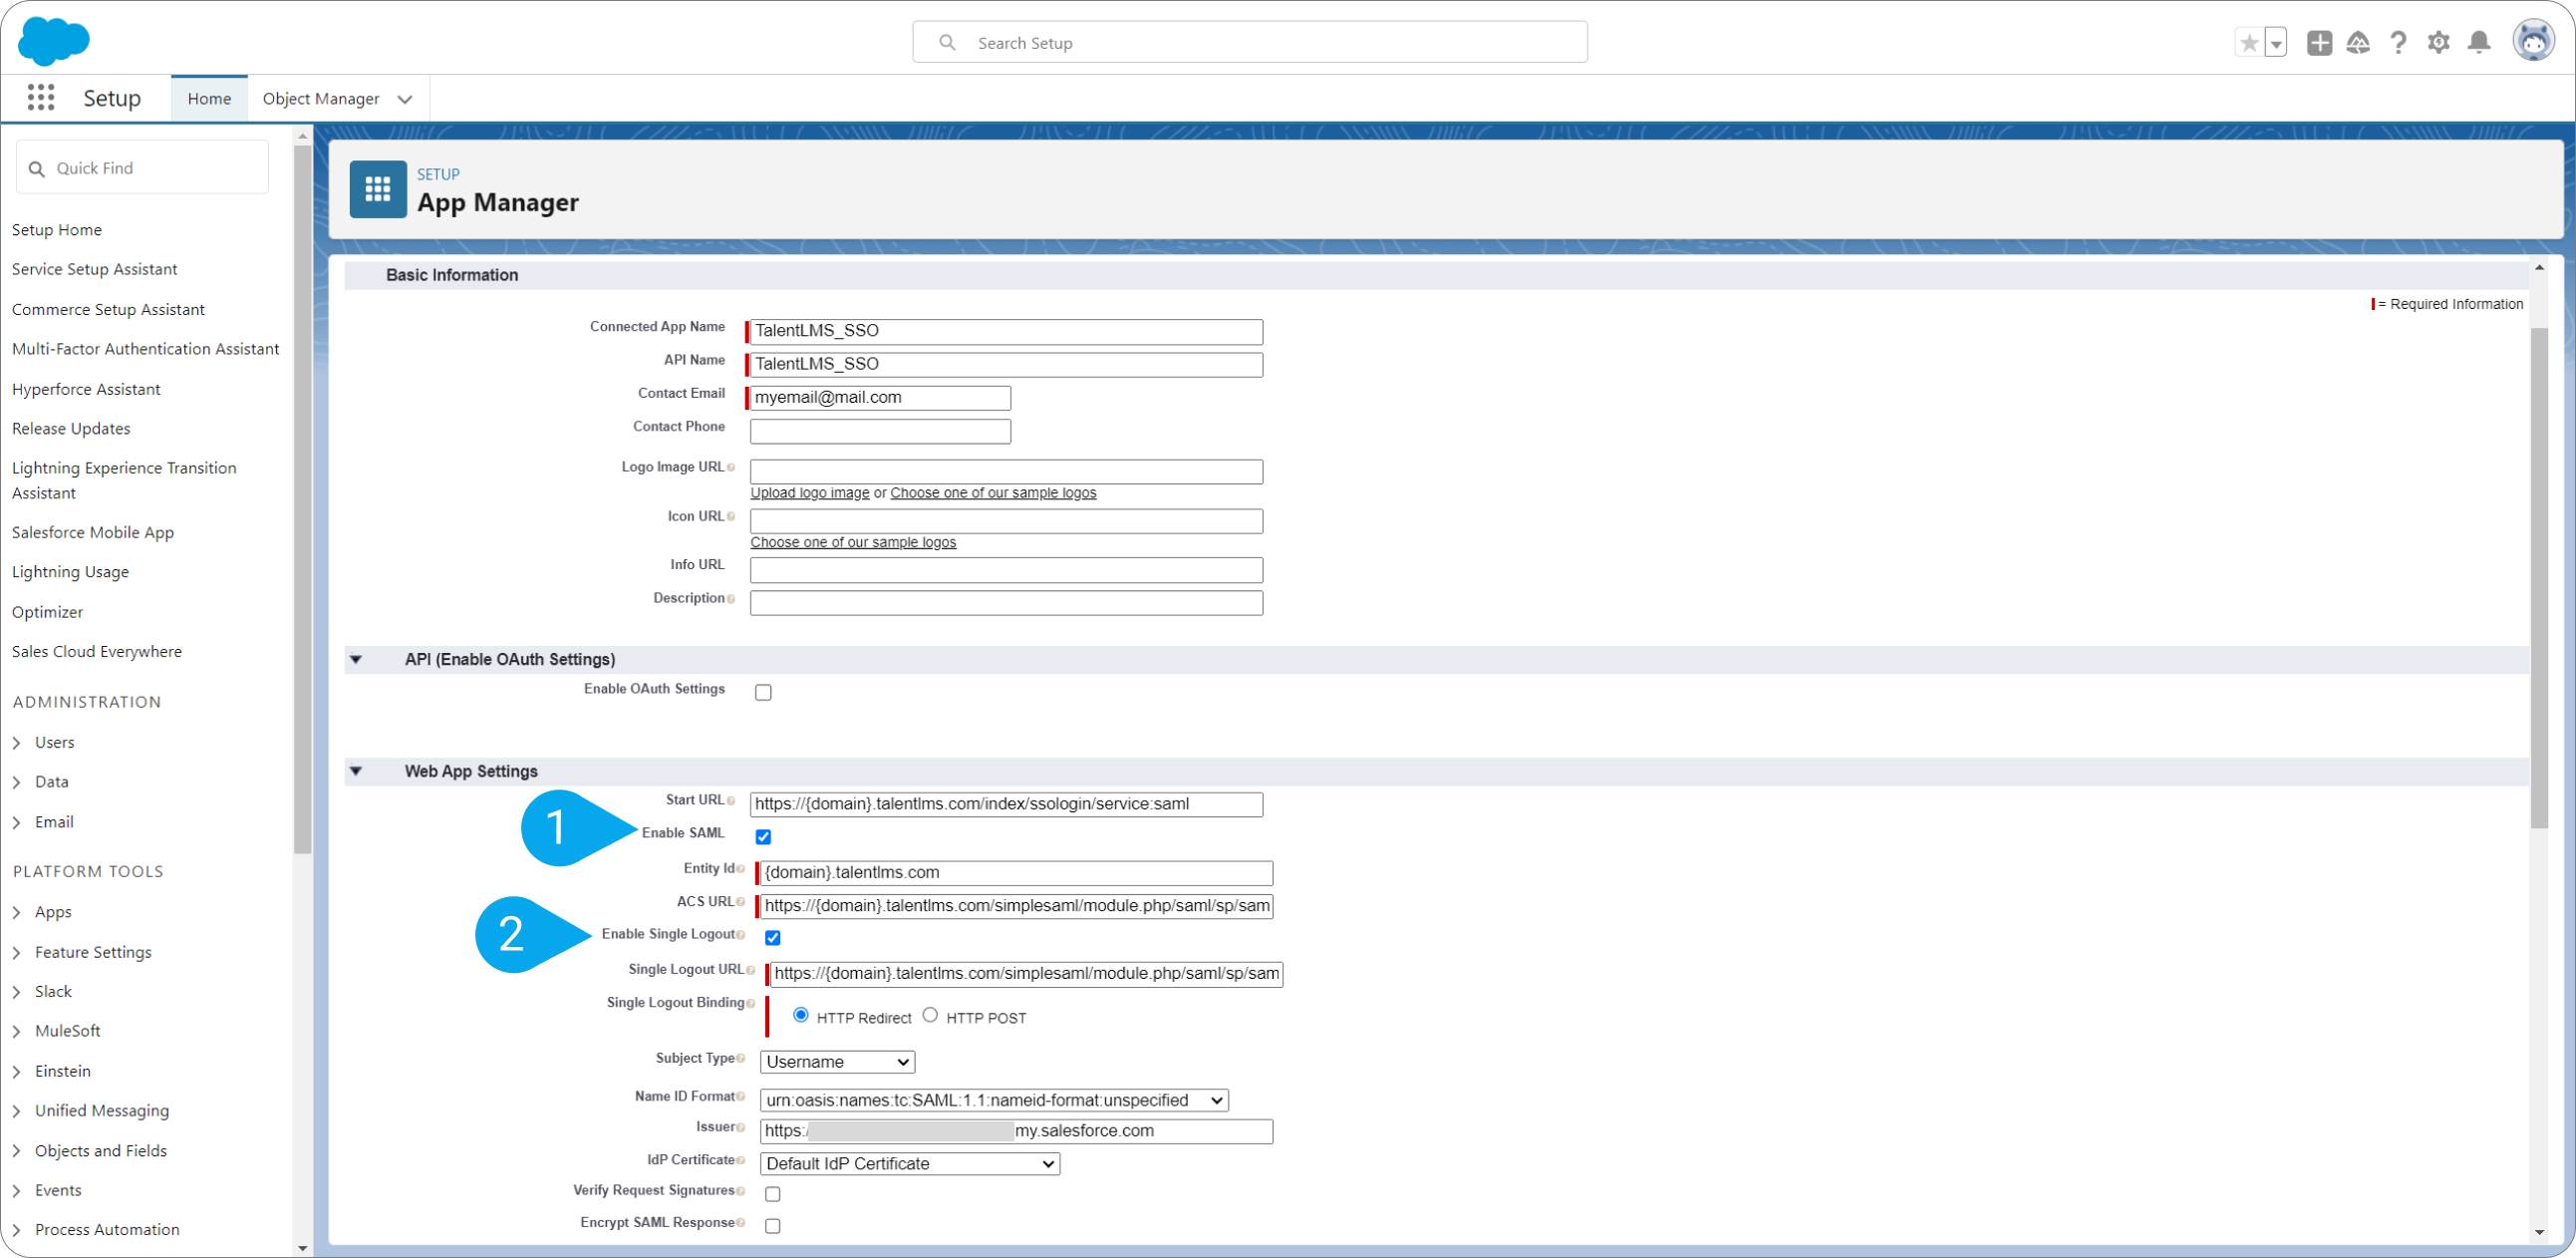Open Sales Cloud Everywhere link

tap(97, 652)
